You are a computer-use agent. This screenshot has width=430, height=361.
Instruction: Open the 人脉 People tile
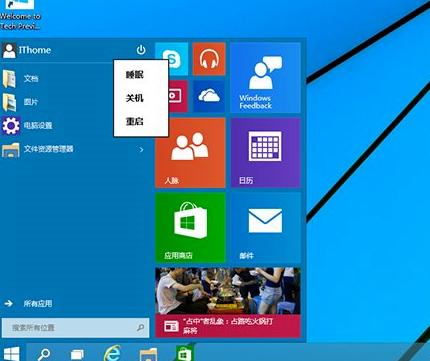(x=190, y=153)
